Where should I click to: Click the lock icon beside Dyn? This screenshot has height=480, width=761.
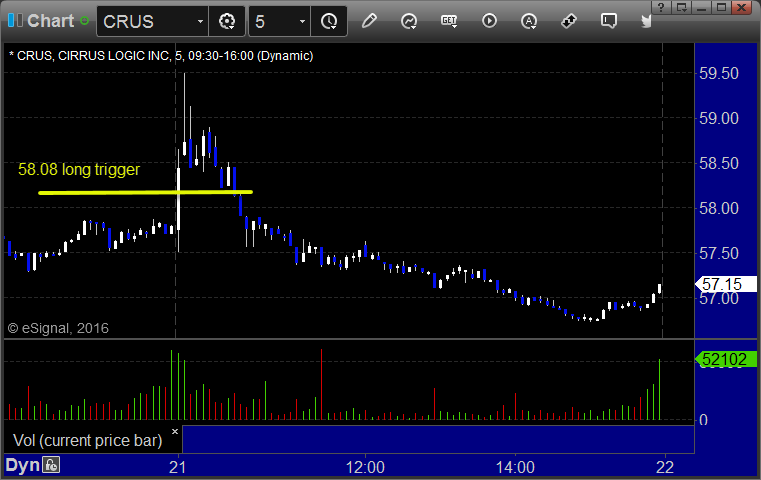click(51, 465)
